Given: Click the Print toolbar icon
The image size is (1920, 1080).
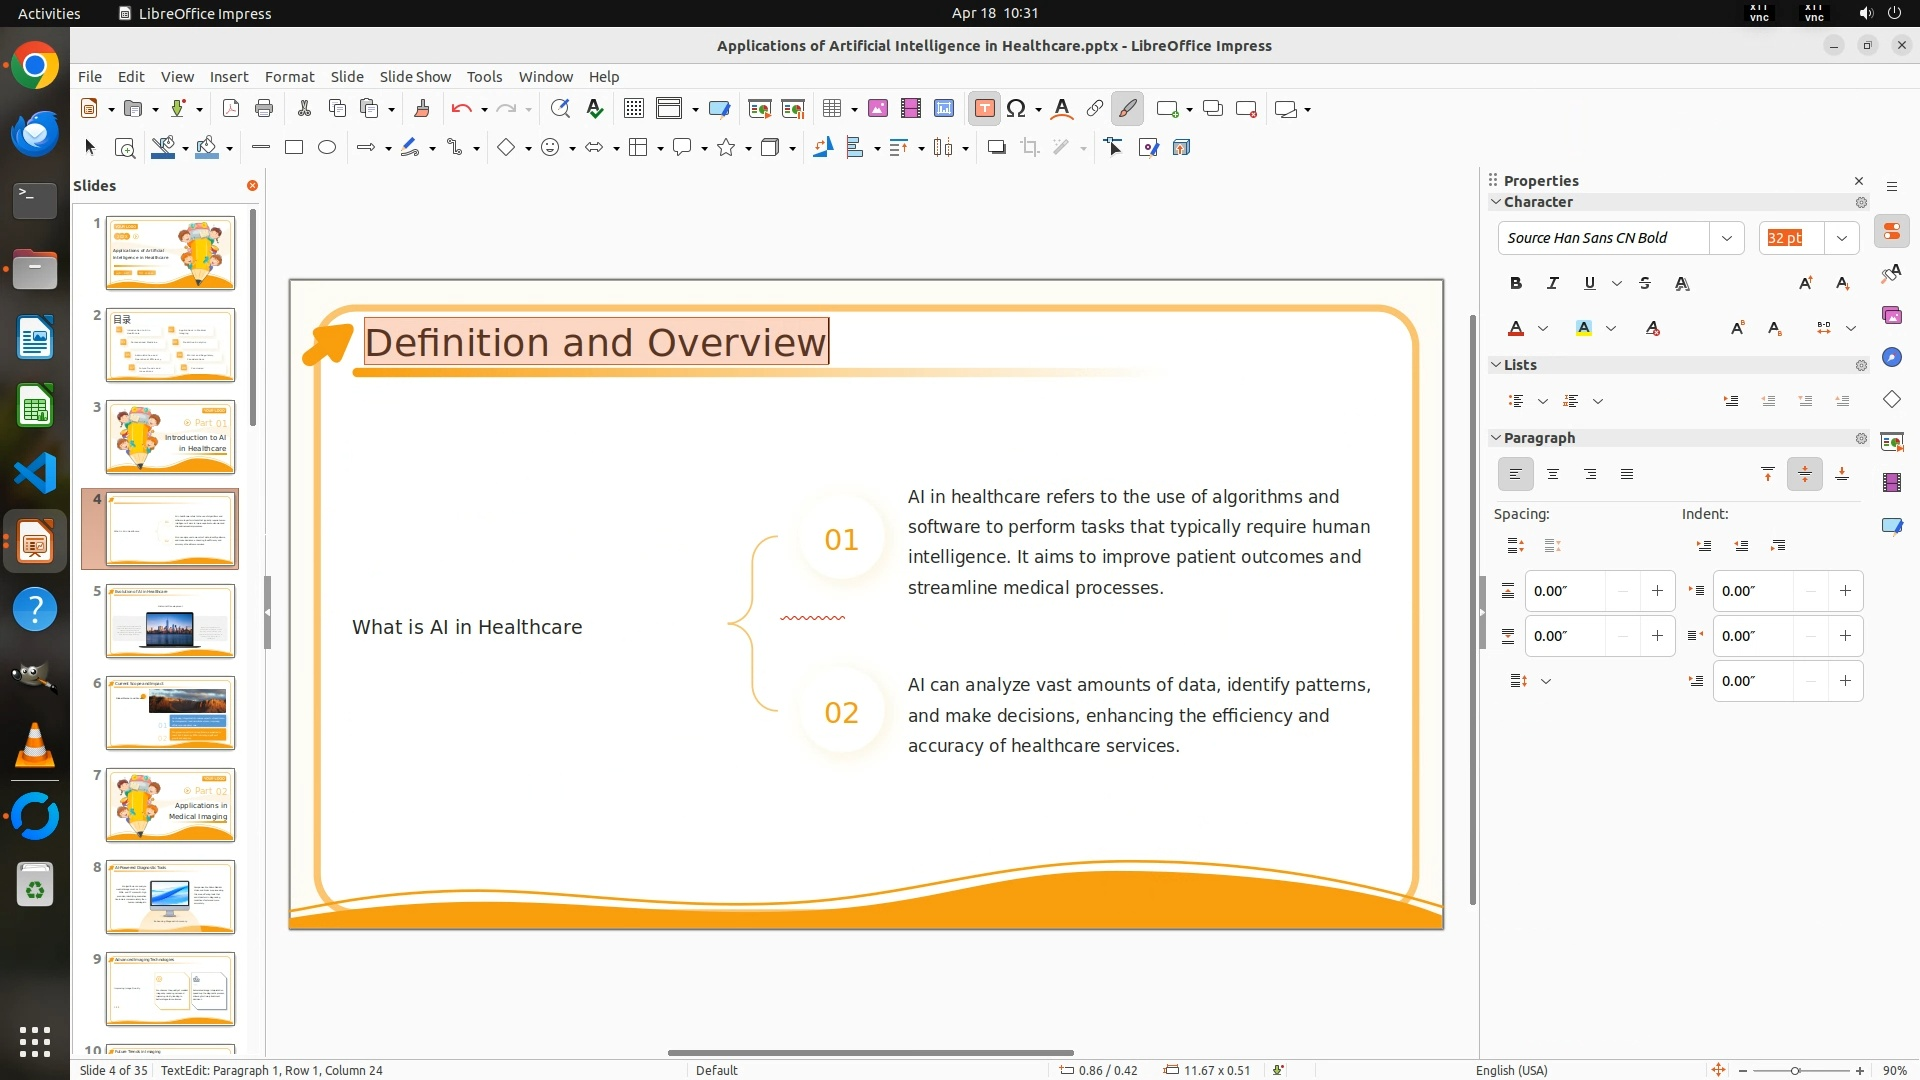Looking at the screenshot, I should pos(264,109).
